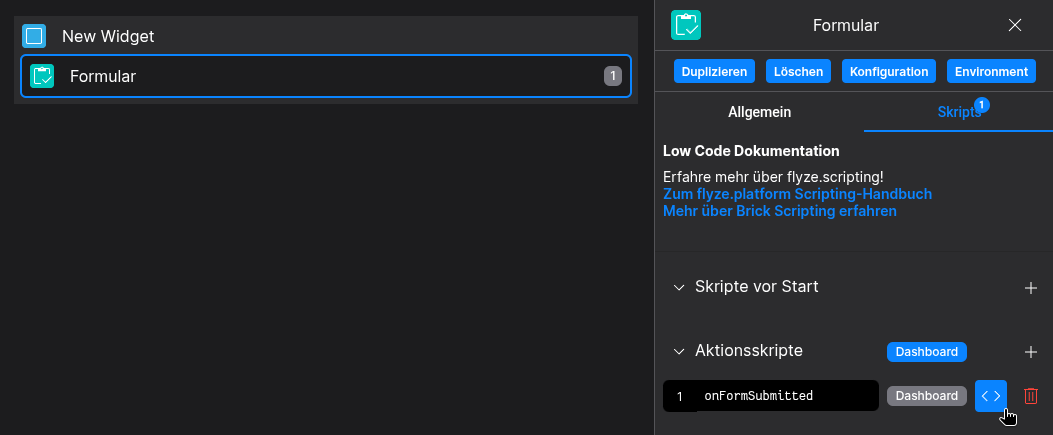Viewport: 1053px width, 435px height.
Task: Select the Skripts tab
Action: tap(958, 112)
